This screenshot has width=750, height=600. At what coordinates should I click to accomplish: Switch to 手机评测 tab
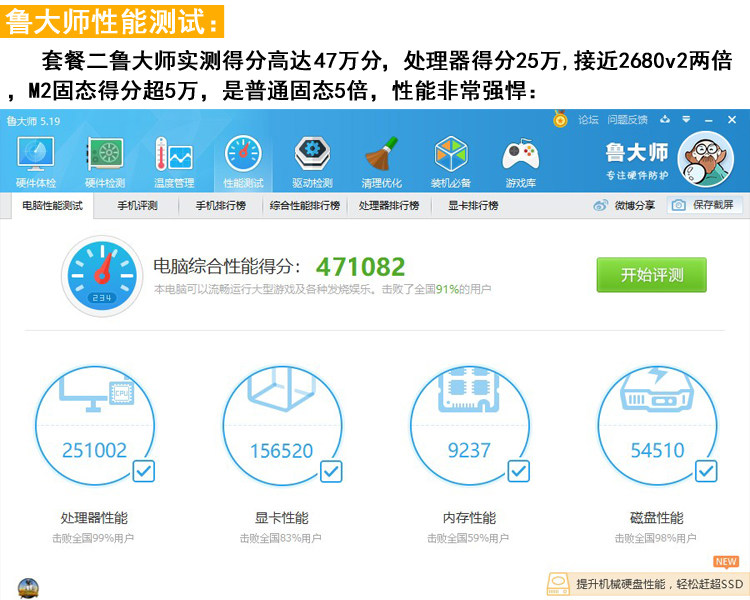tap(137, 206)
